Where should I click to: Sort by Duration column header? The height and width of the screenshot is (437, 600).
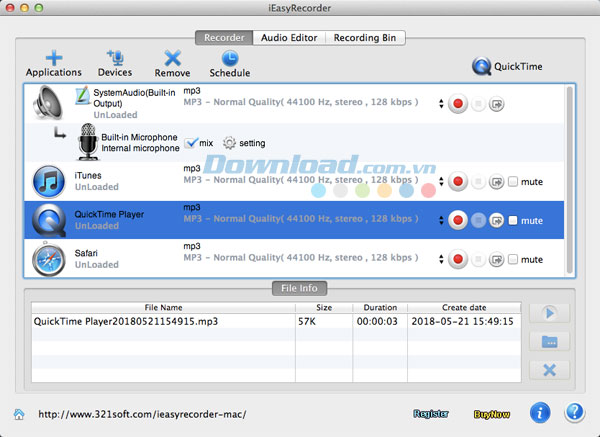(x=380, y=308)
